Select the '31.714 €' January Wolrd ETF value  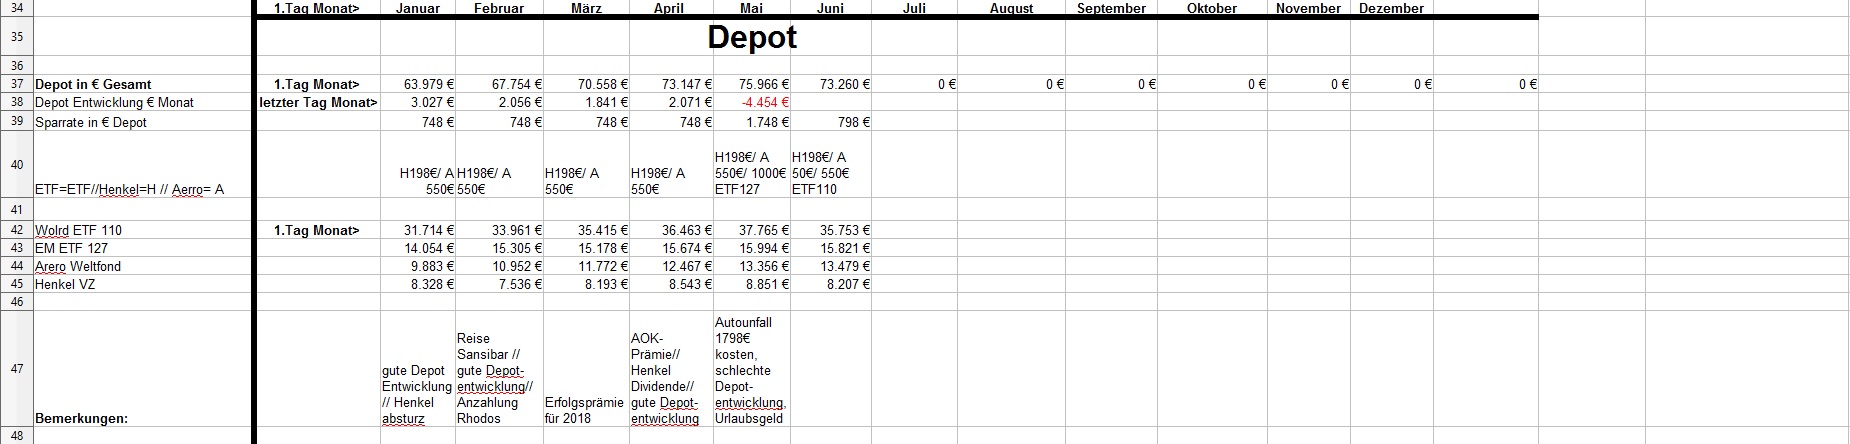click(418, 230)
